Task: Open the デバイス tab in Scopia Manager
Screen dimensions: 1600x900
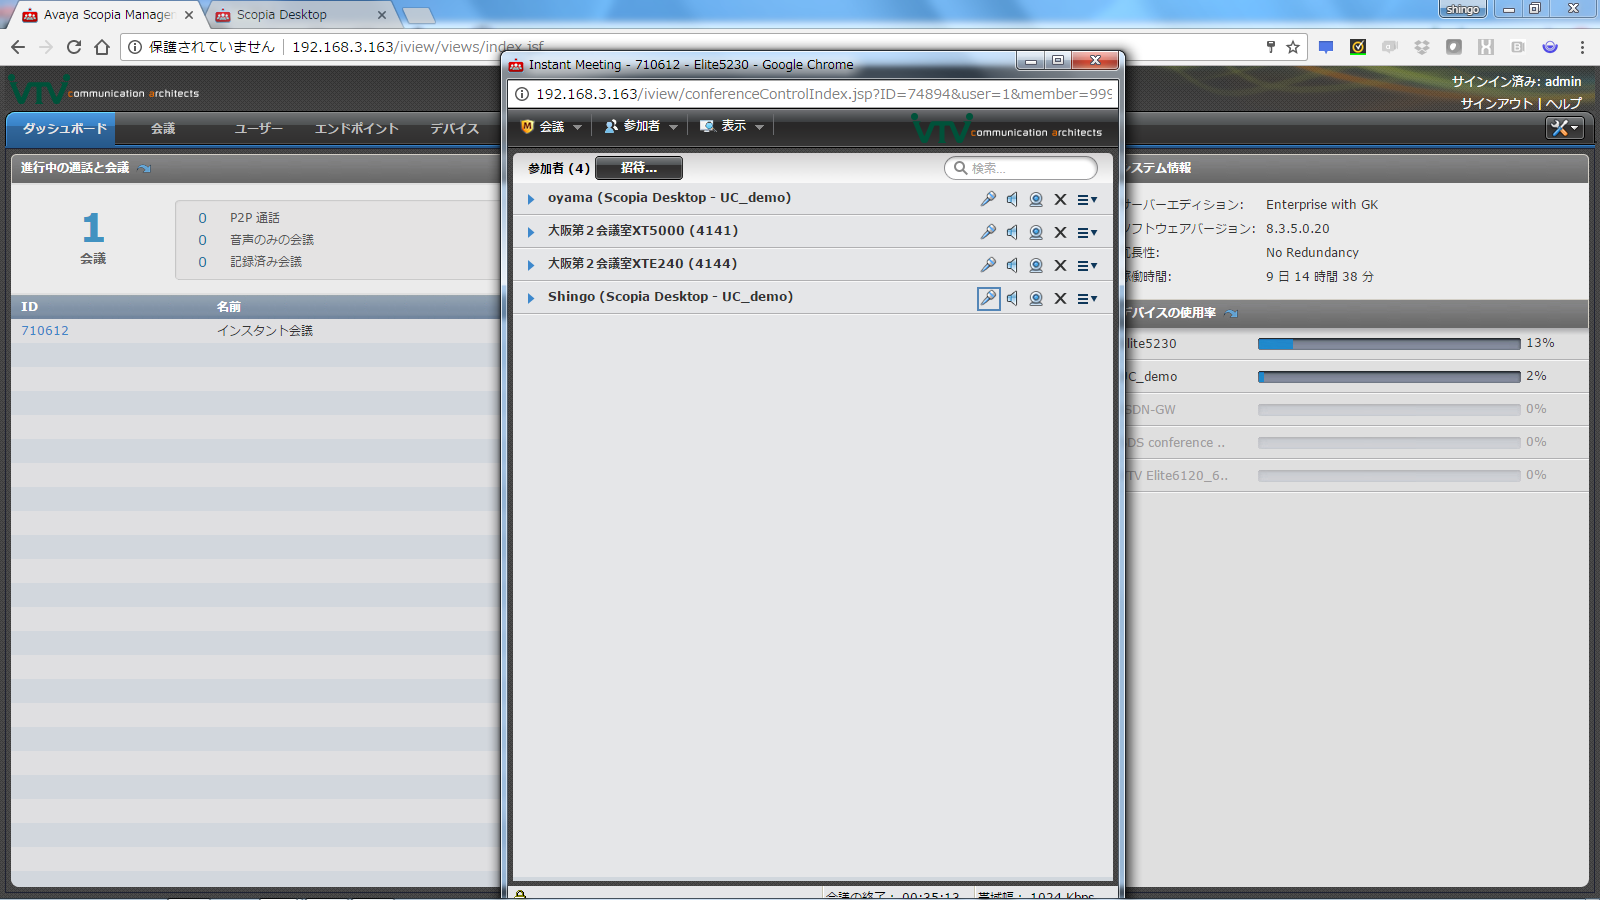Action: 455,129
